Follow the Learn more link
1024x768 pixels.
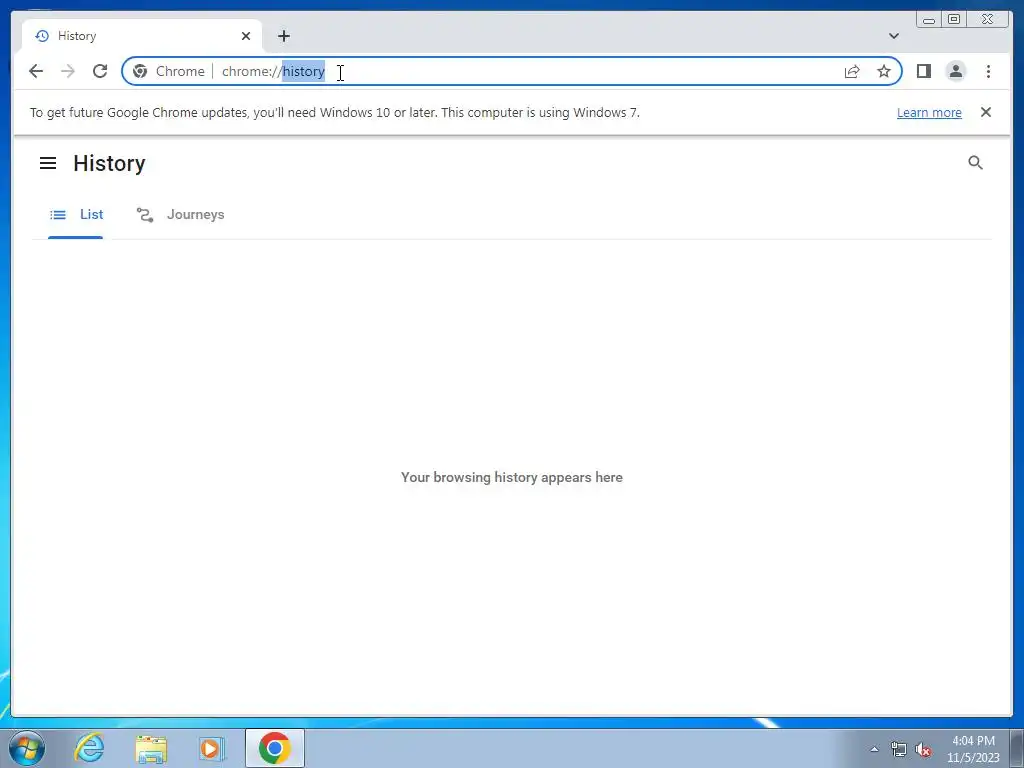coord(929,112)
